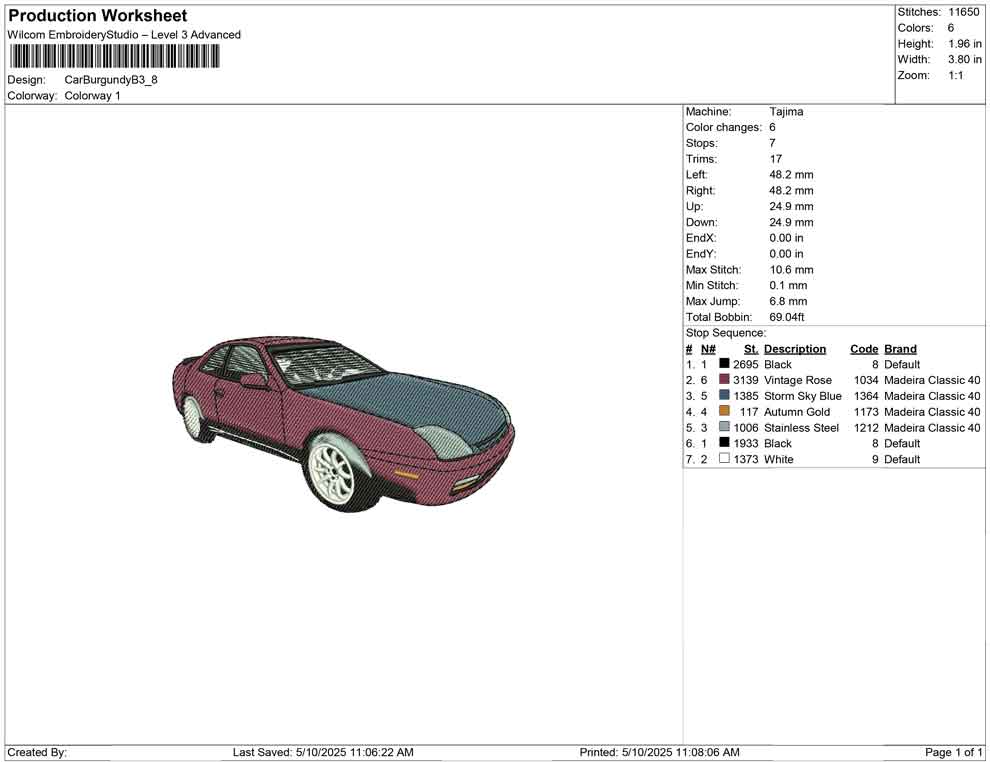
Task: Click the St. stitch count column header
Action: click(750, 349)
